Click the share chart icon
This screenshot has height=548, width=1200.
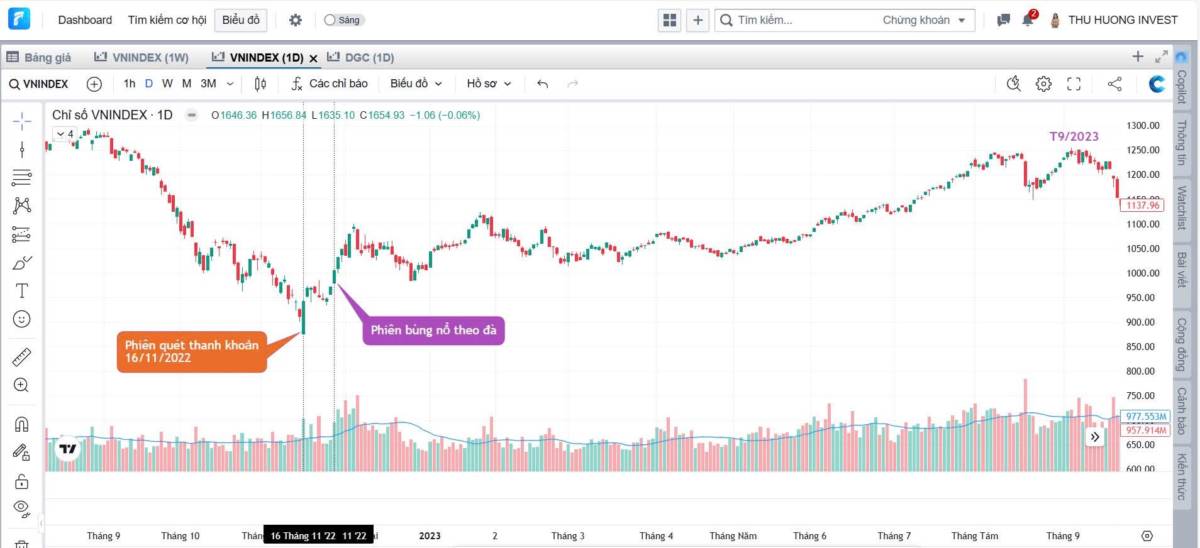tap(1115, 84)
